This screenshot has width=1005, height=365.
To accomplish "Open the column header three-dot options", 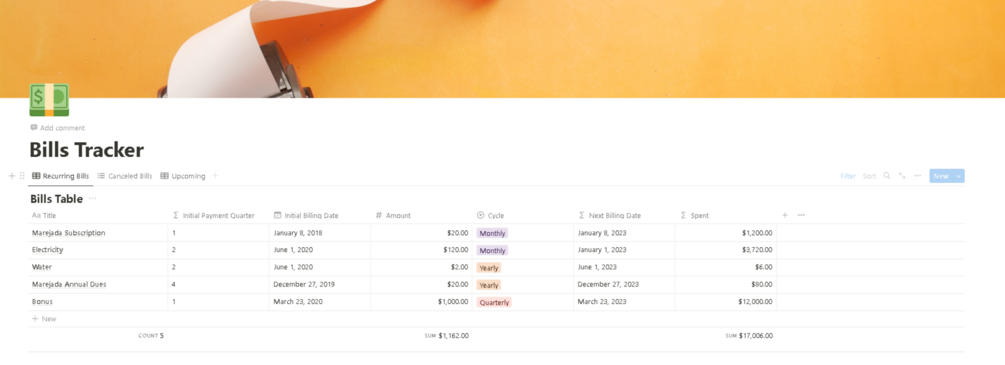I will point(801,216).
